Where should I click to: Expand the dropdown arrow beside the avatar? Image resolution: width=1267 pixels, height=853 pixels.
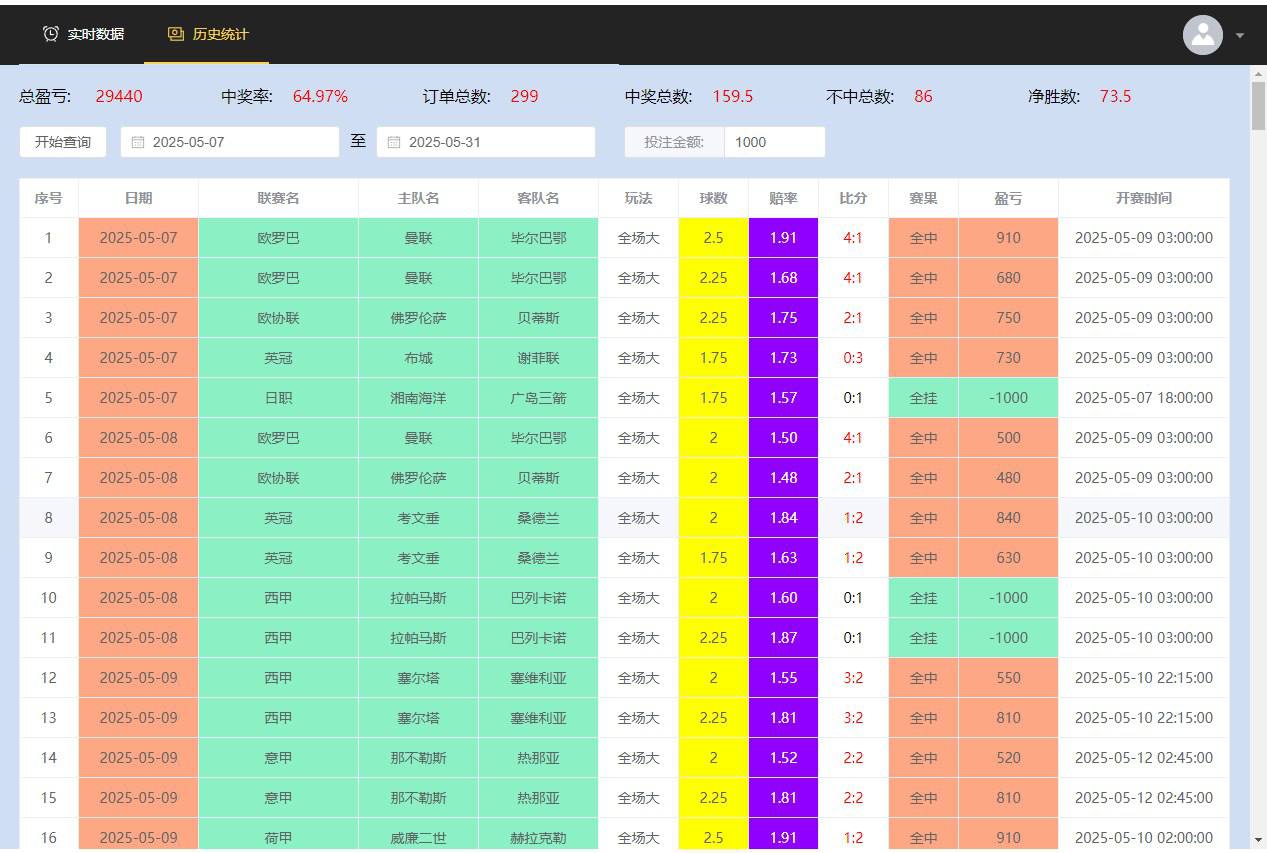pos(1240,35)
